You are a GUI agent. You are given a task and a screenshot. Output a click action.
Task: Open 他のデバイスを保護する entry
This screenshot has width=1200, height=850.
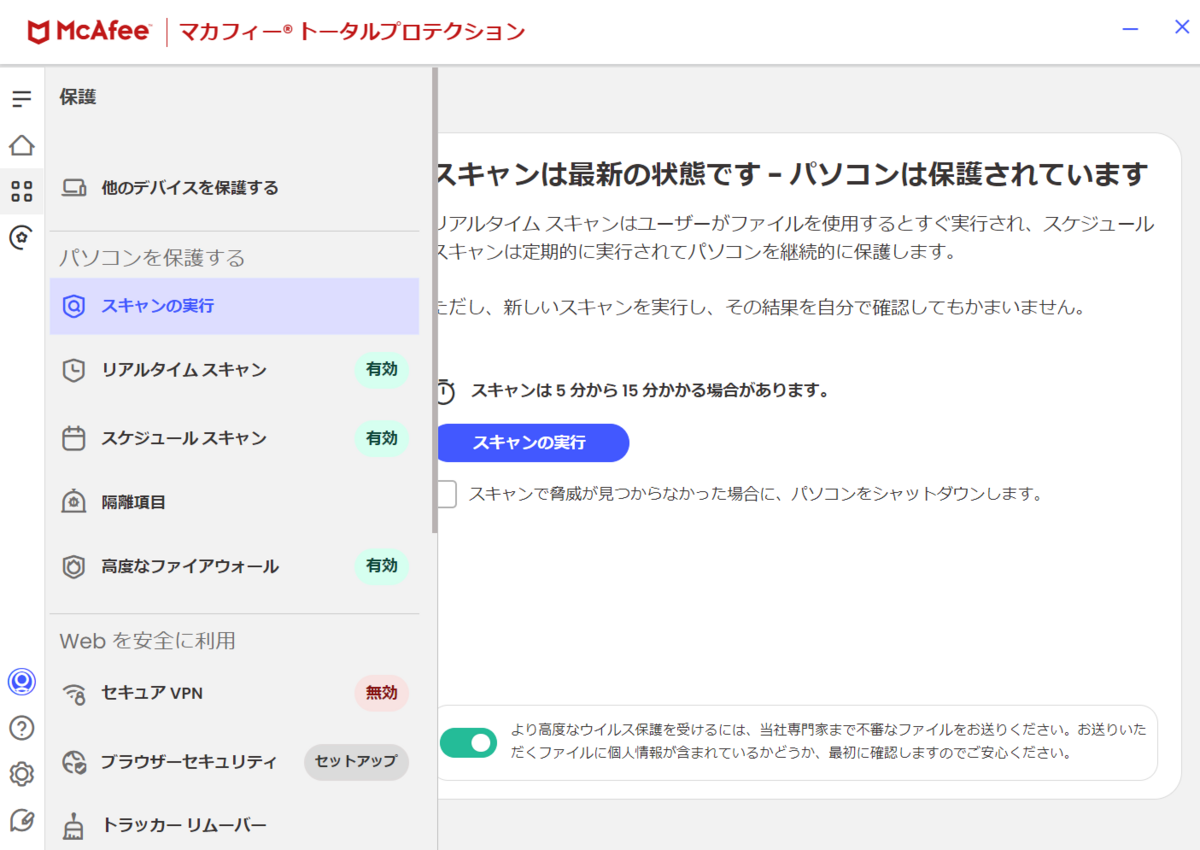234,188
